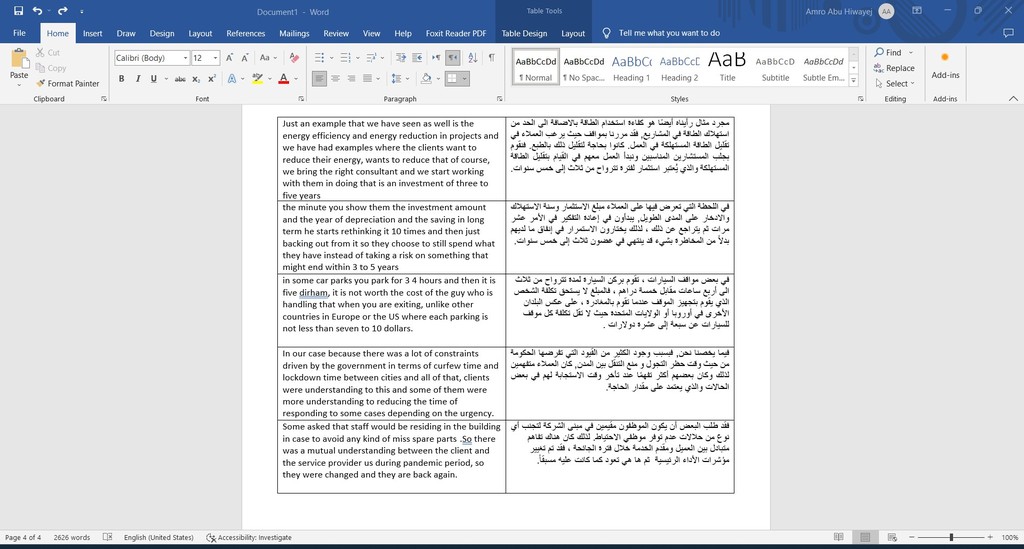Image resolution: width=1024 pixels, height=549 pixels.
Task: Toggle align right paragraph
Action: point(351,79)
